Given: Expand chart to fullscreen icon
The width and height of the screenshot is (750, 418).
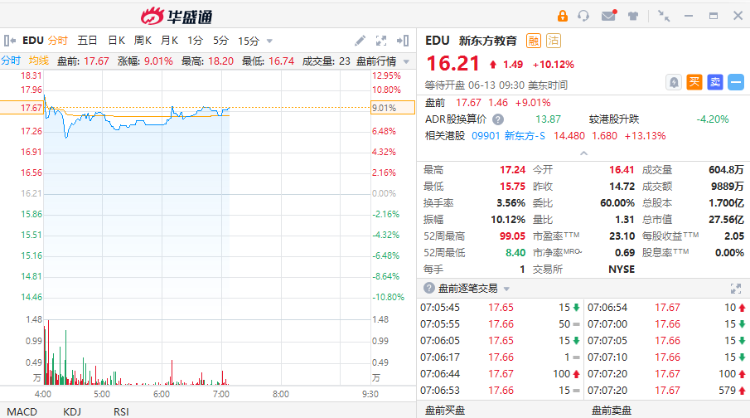Looking at the screenshot, I should tap(381, 41).
